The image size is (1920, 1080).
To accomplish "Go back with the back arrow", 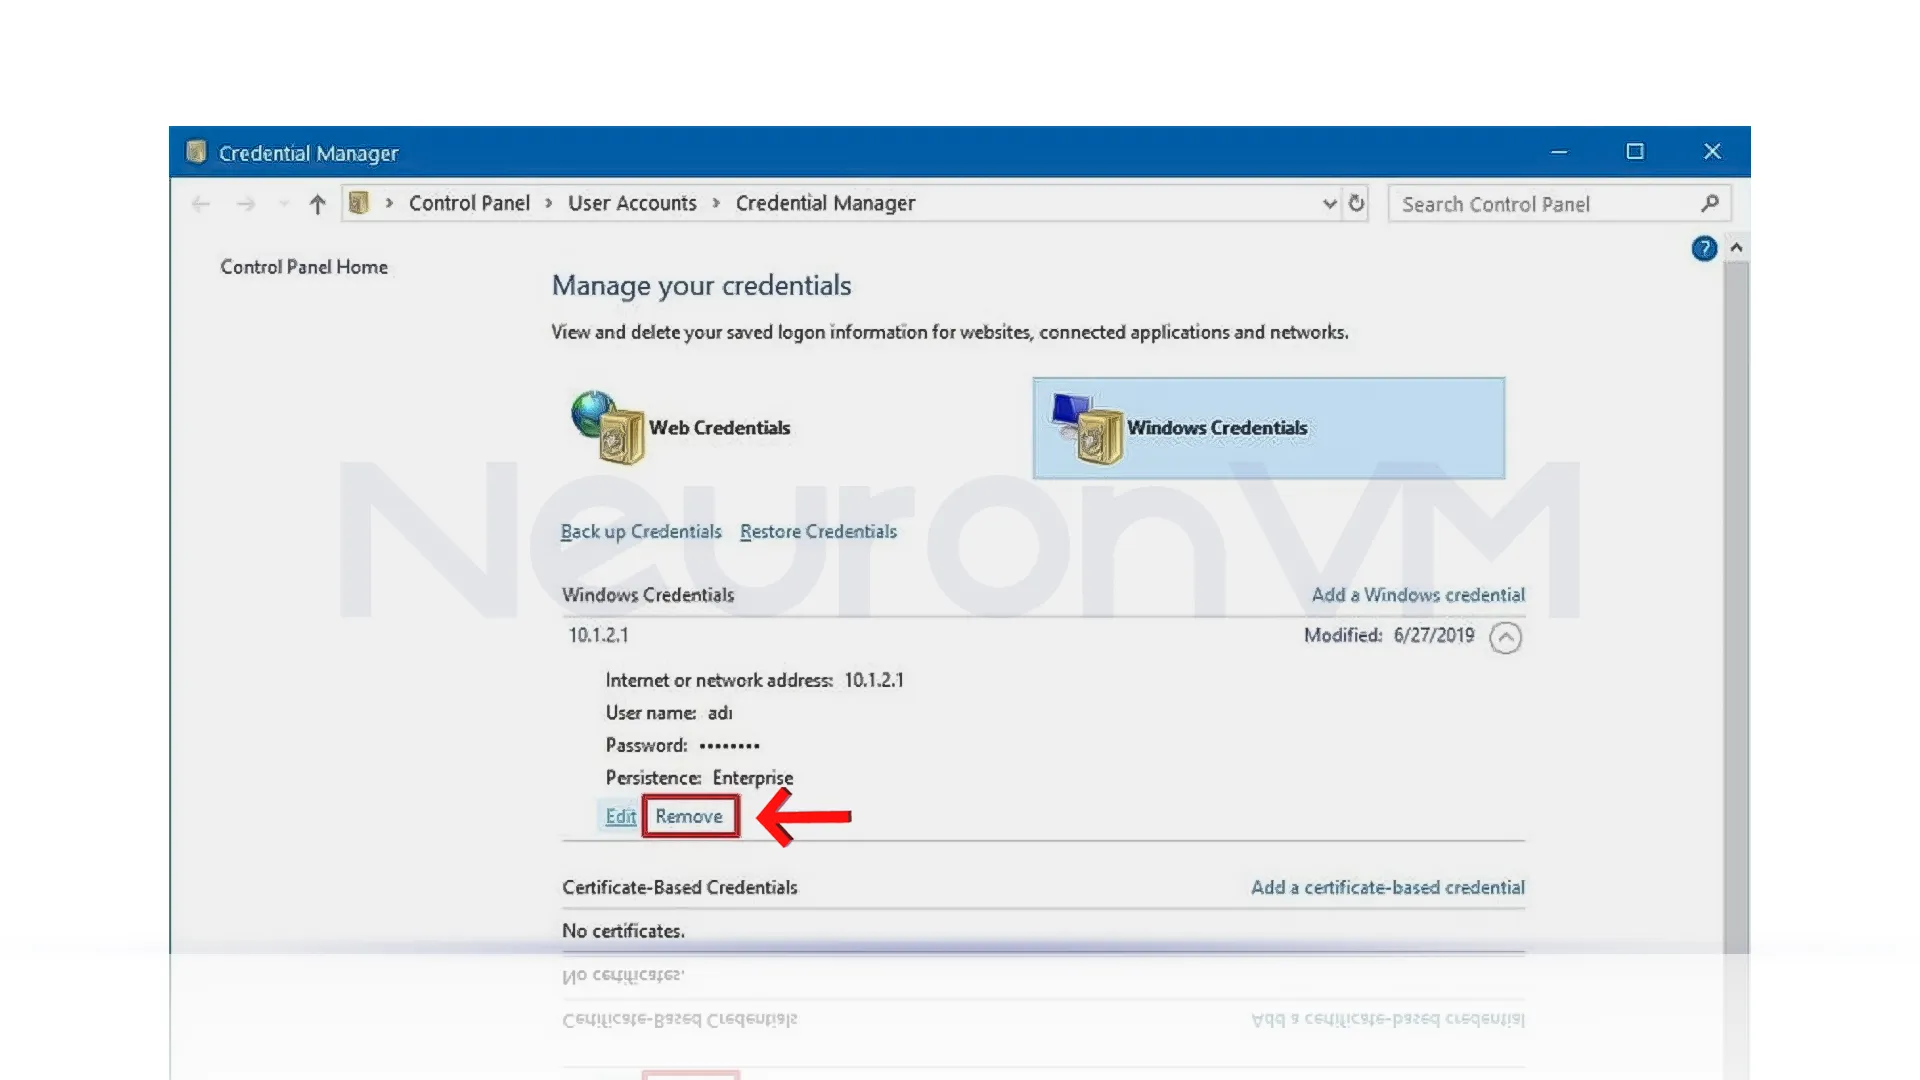I will pyautogui.click(x=201, y=204).
